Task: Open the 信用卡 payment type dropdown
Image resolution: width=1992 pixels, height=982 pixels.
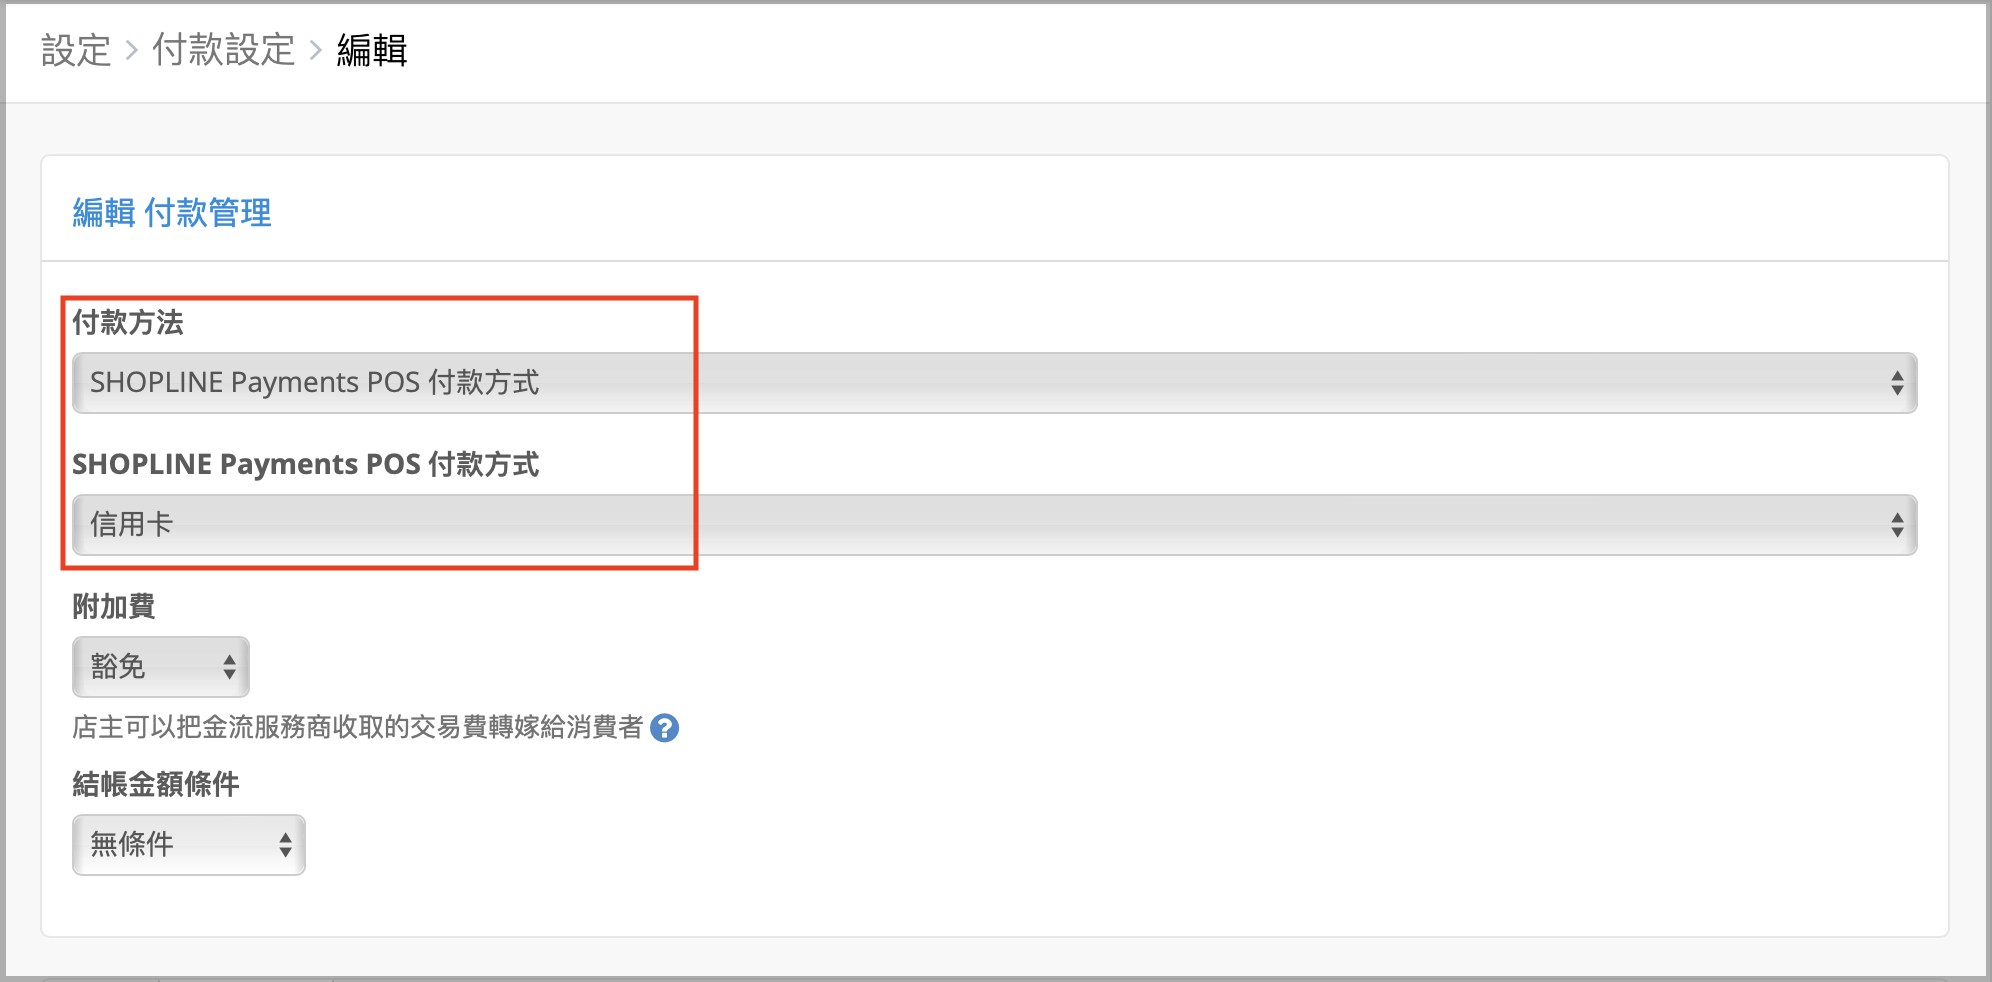Action: click(x=994, y=525)
